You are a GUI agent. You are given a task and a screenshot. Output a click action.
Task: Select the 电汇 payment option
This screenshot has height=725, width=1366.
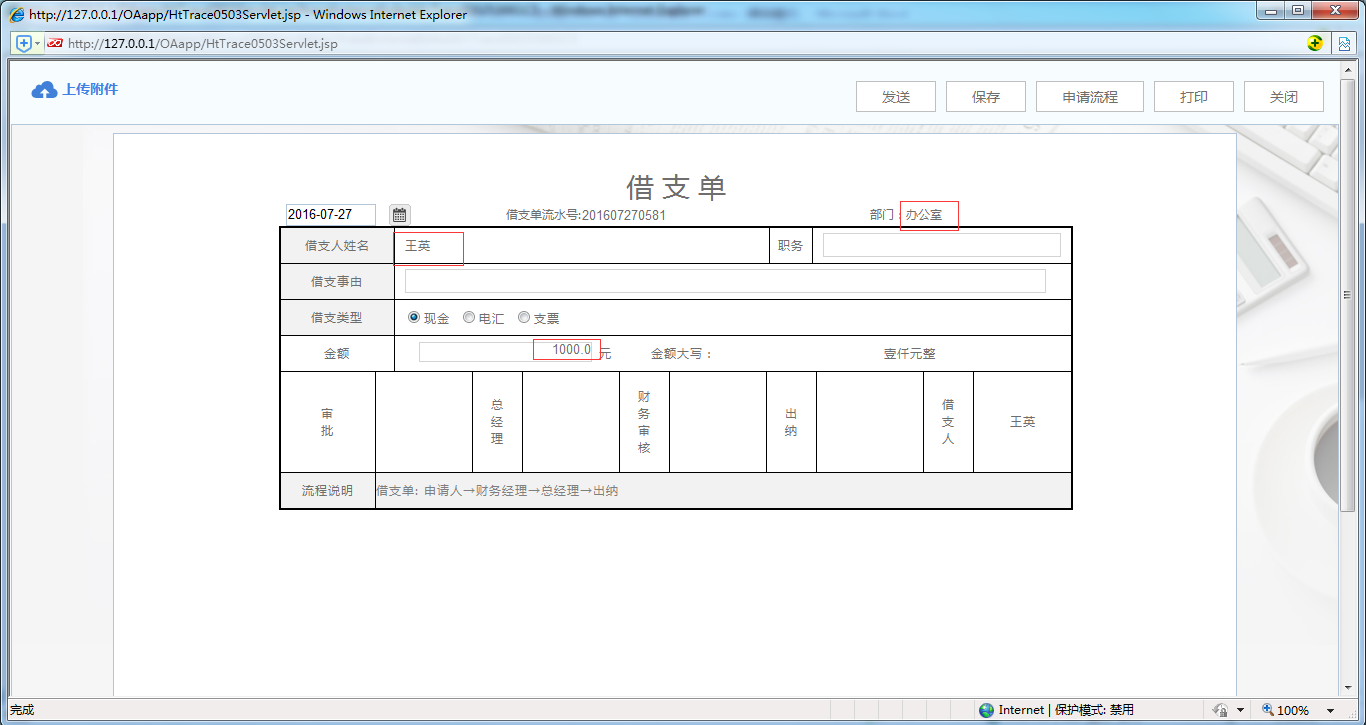pos(468,317)
